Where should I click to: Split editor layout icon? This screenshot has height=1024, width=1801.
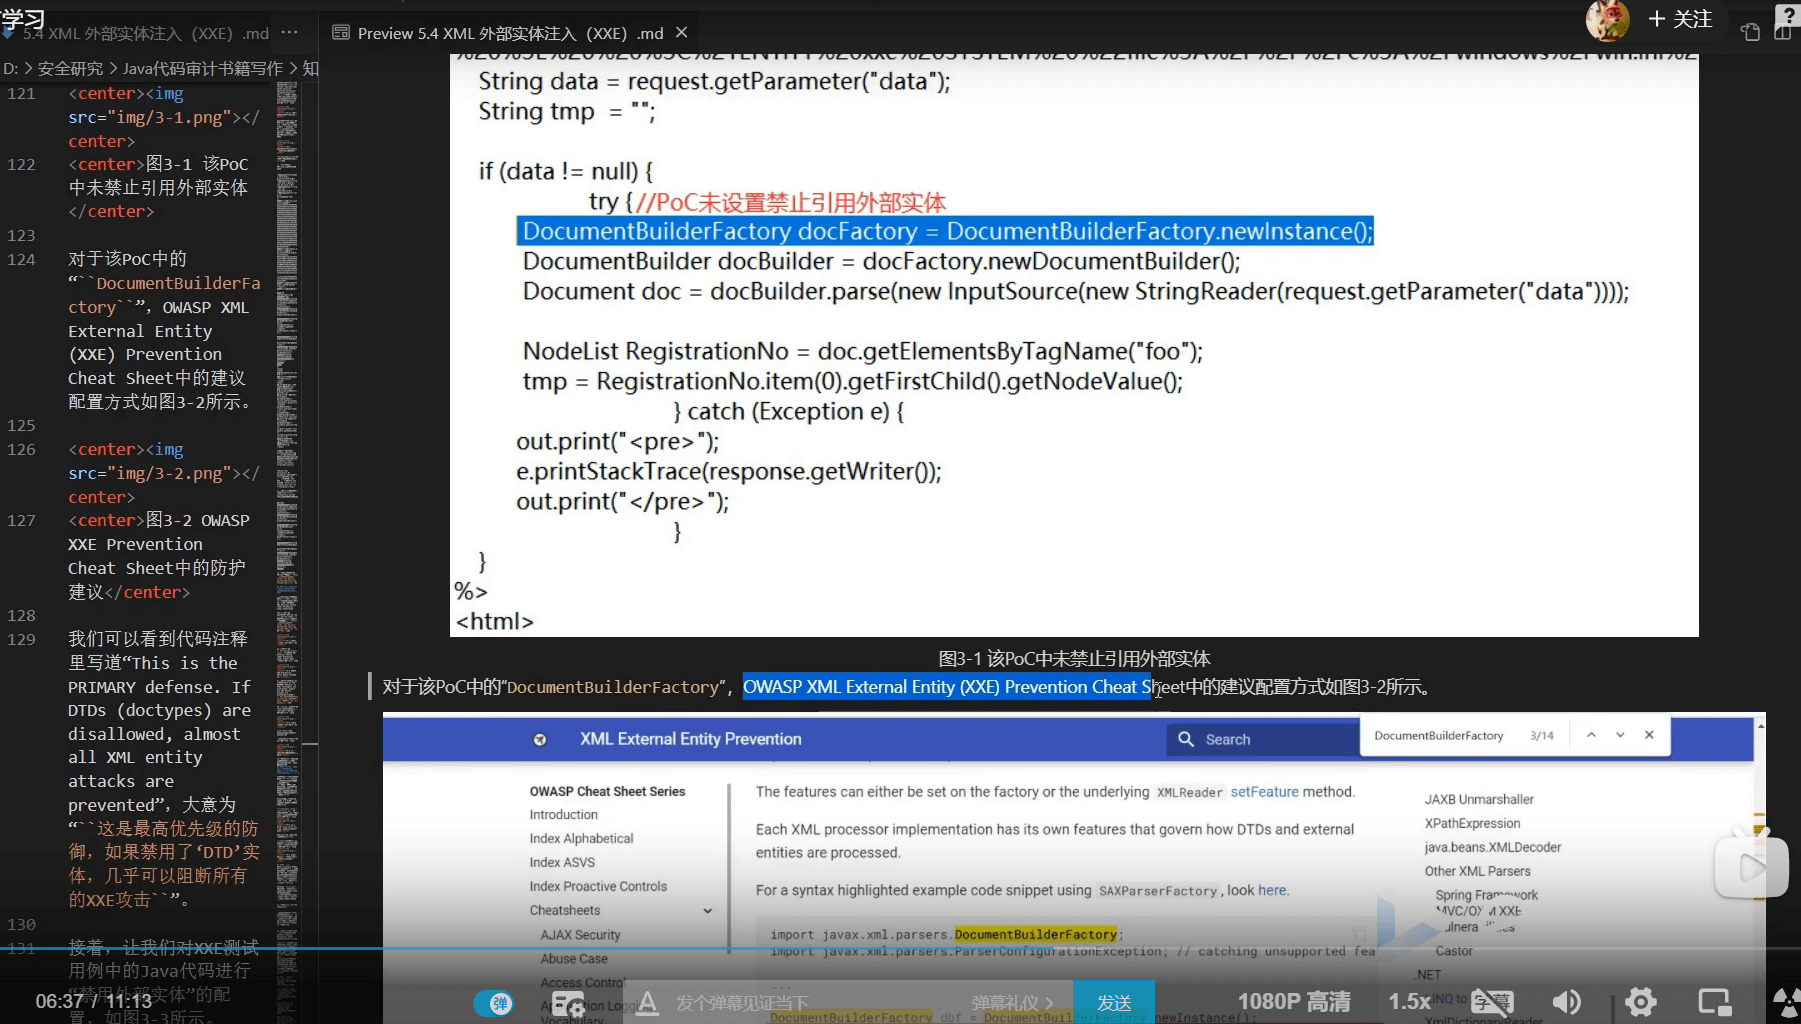tap(1783, 33)
